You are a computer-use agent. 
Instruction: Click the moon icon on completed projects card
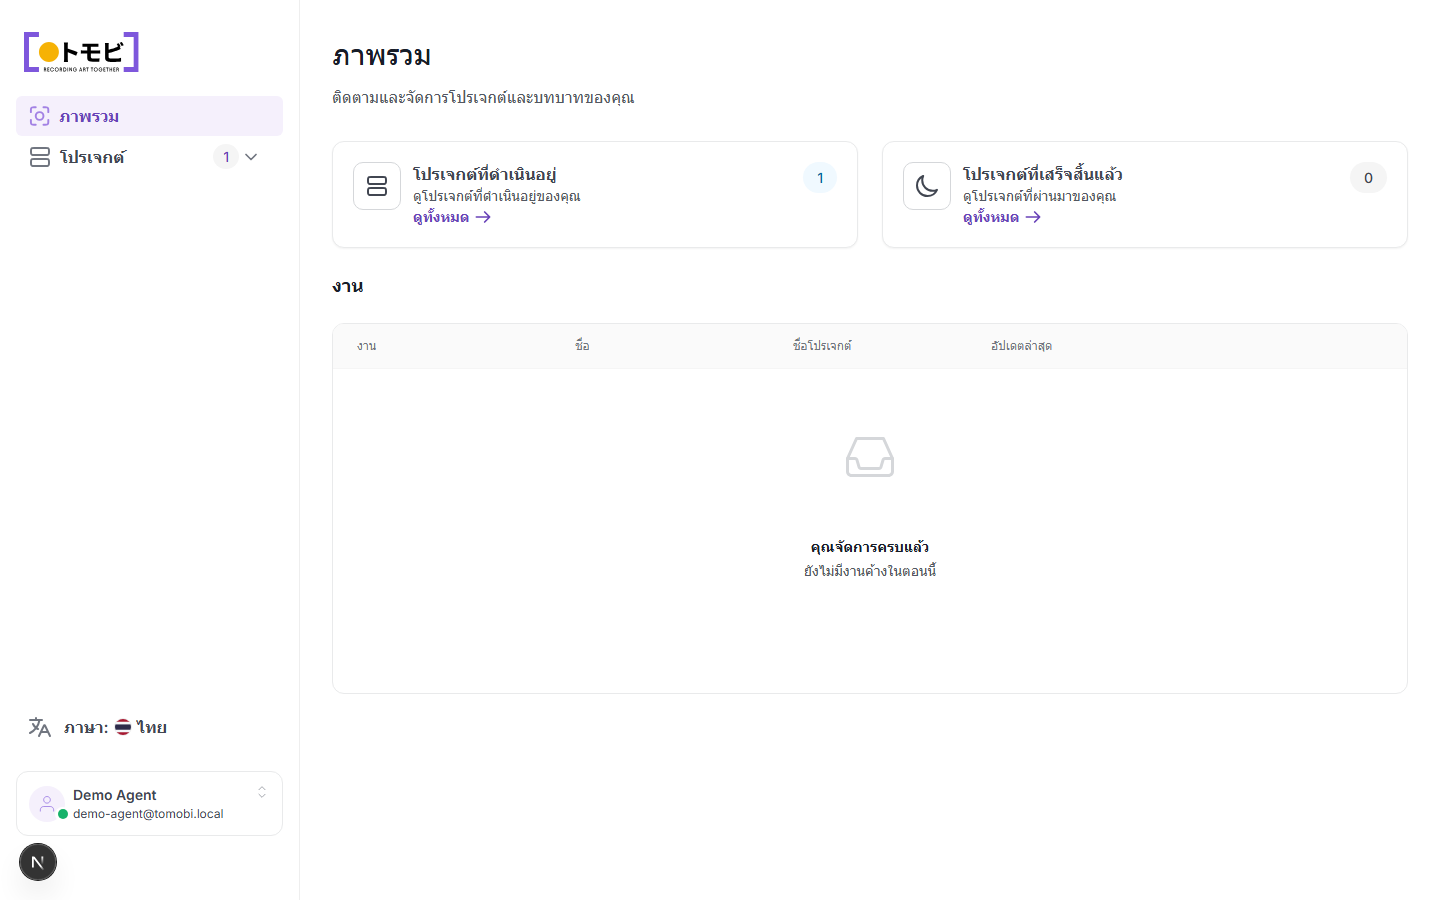click(927, 186)
